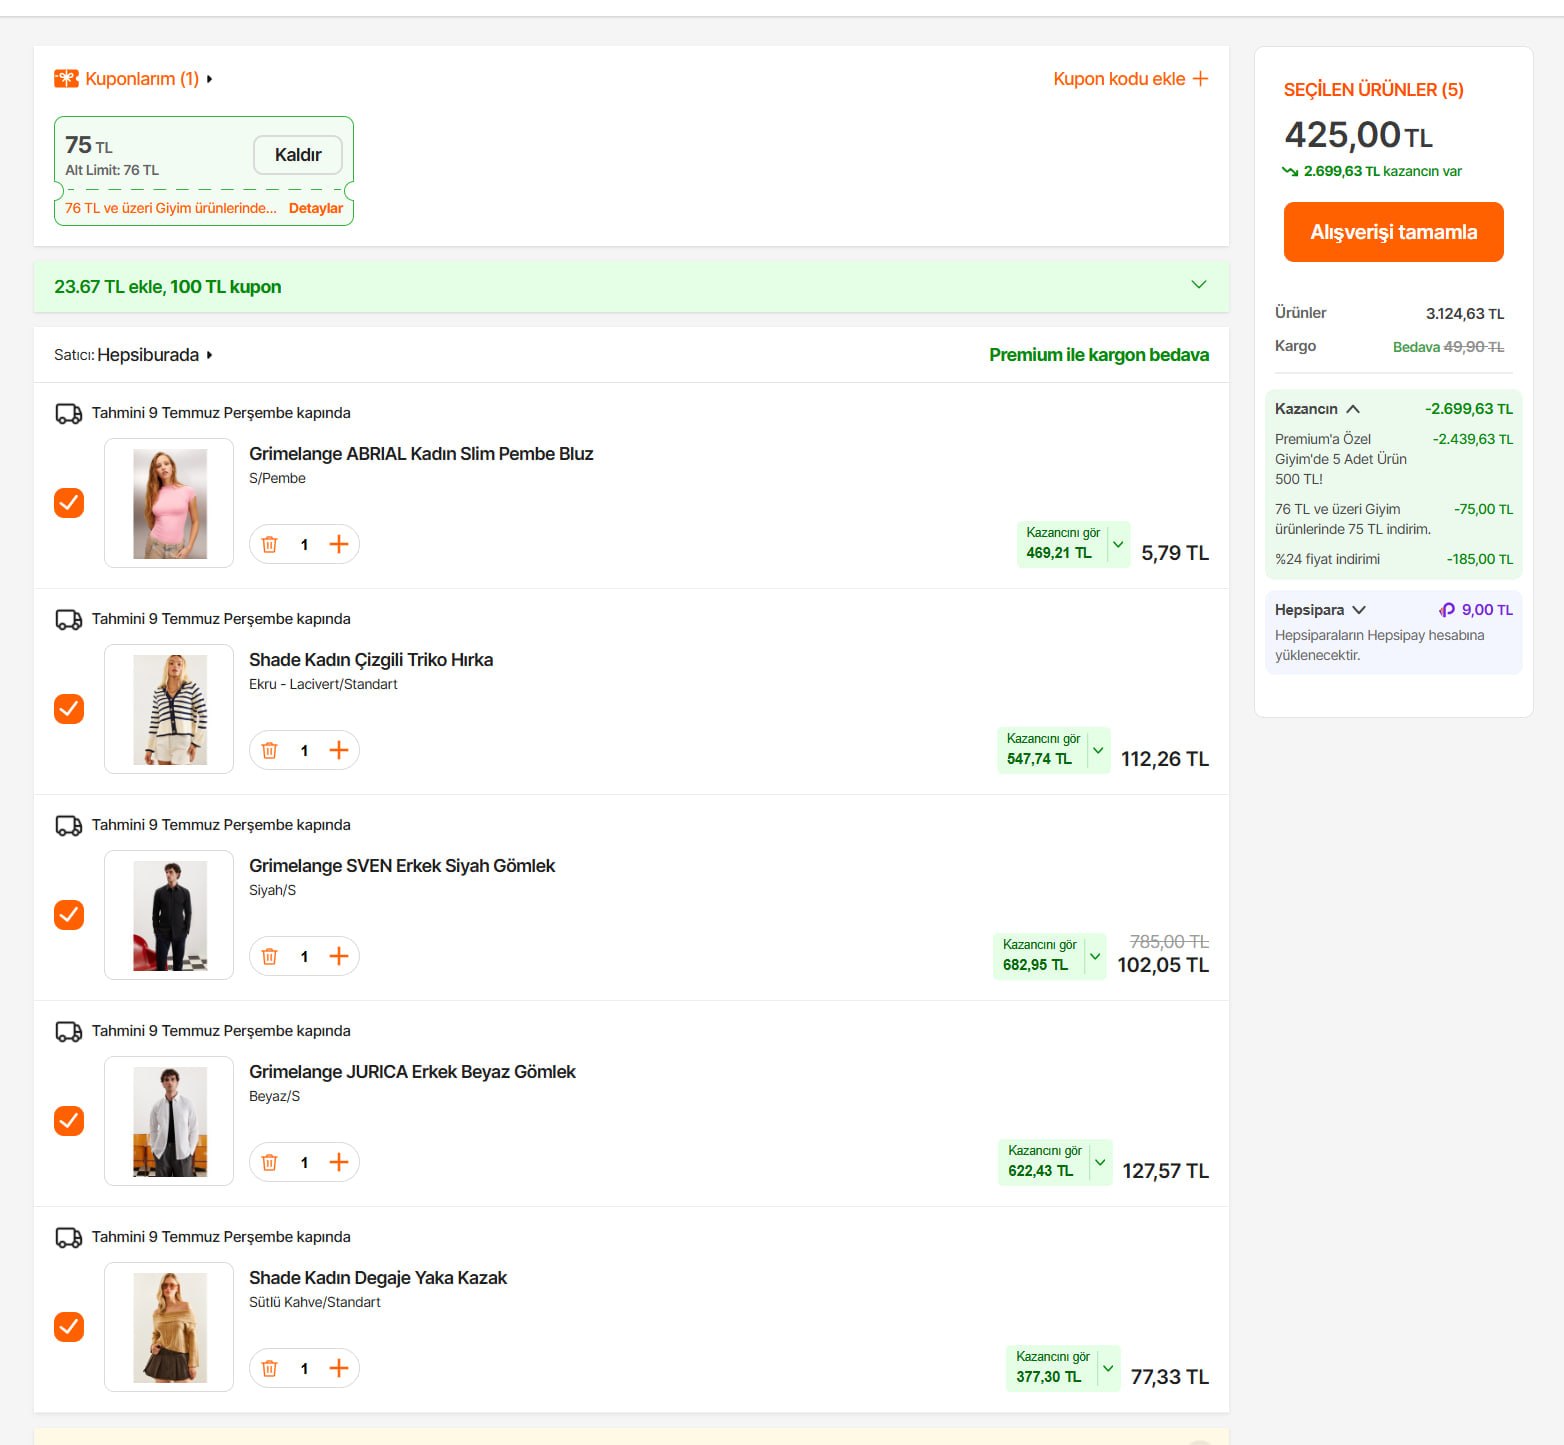Click the white shirt product thumbnail
The width and height of the screenshot is (1564, 1445).
click(x=169, y=1121)
